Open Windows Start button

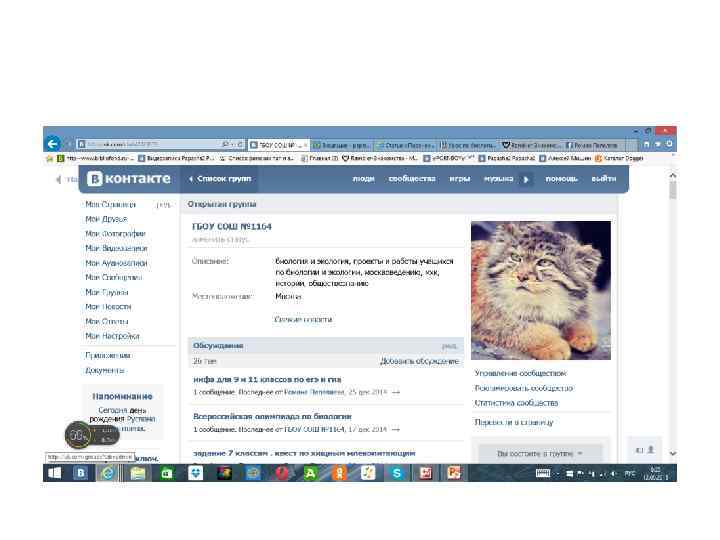coord(55,473)
